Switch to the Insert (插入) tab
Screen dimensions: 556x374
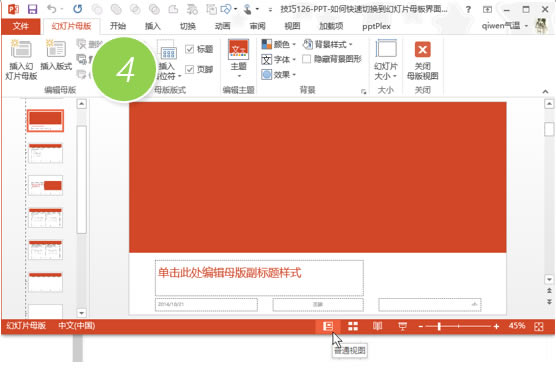(x=152, y=26)
